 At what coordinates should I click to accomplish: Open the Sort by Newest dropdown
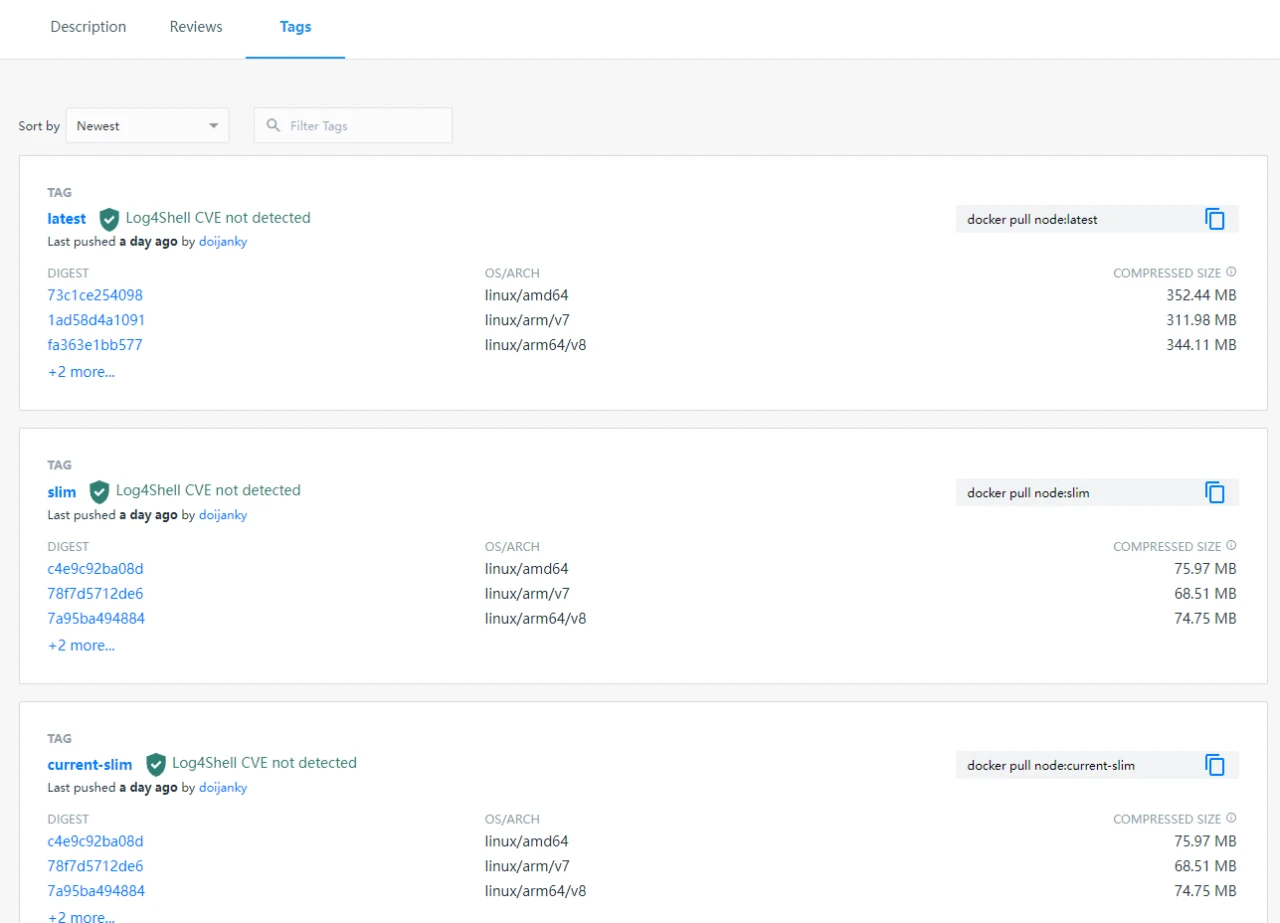[x=147, y=126]
